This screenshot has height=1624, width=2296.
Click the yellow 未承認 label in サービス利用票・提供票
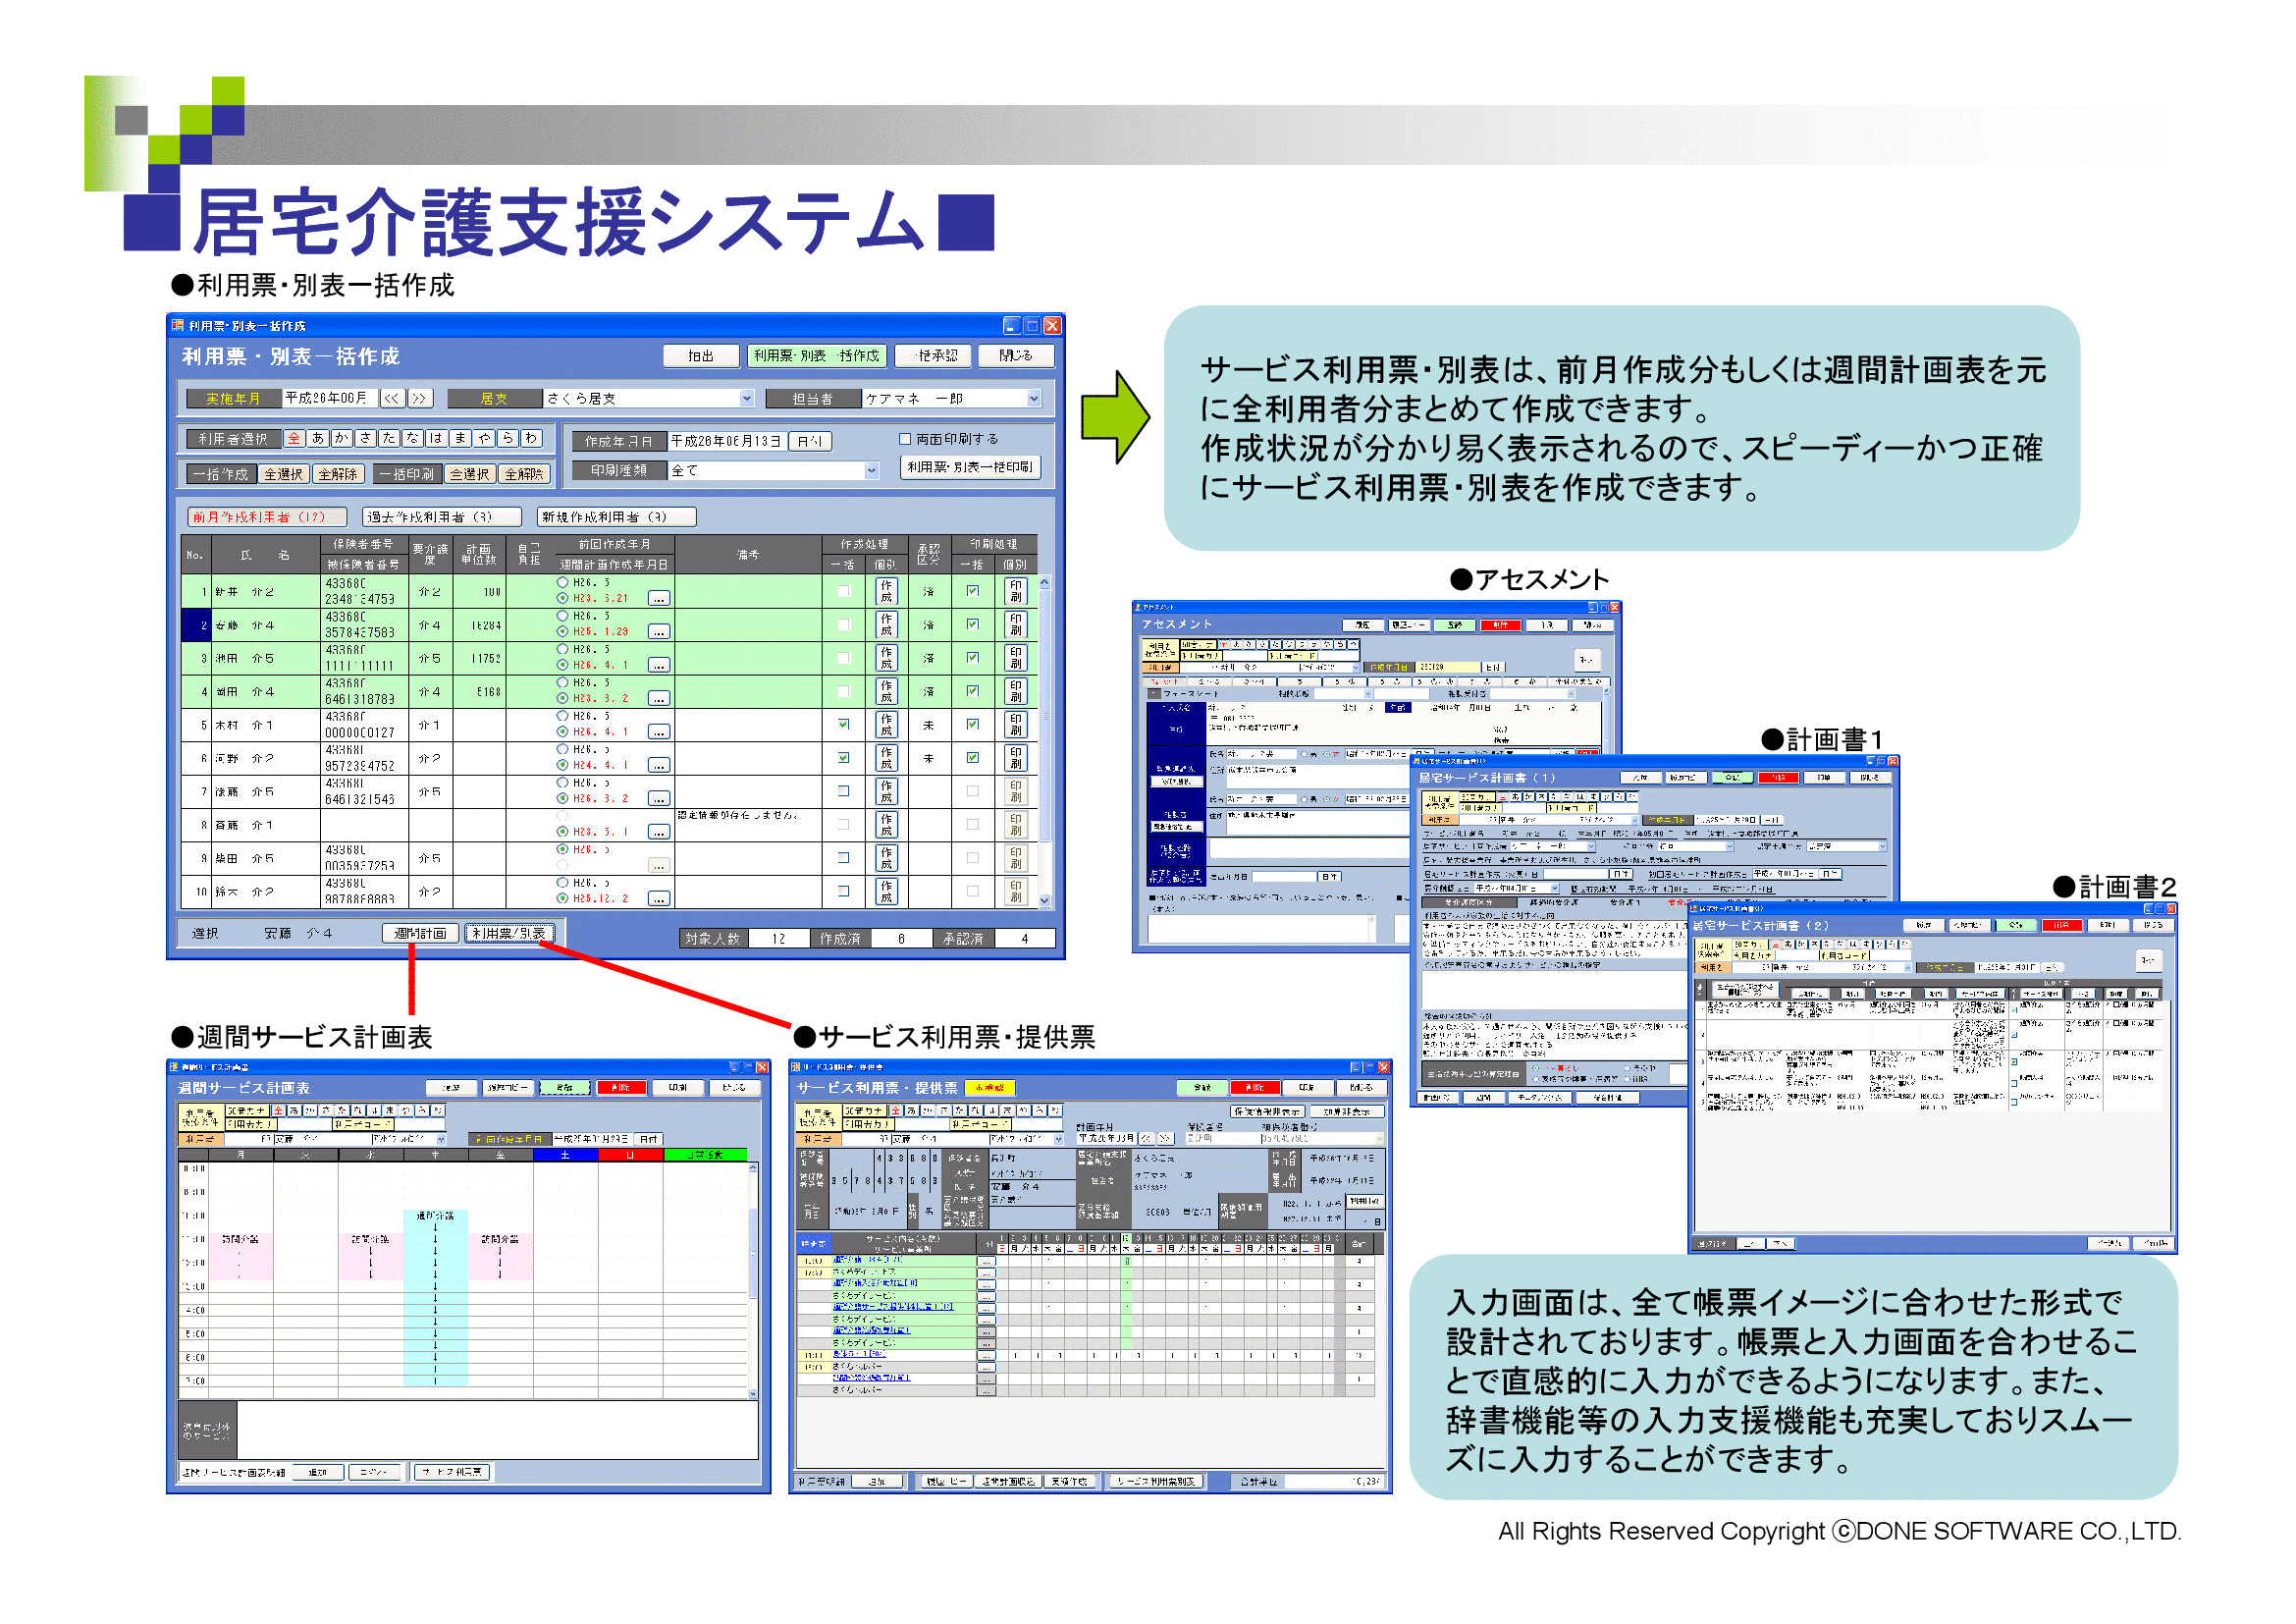(989, 1088)
